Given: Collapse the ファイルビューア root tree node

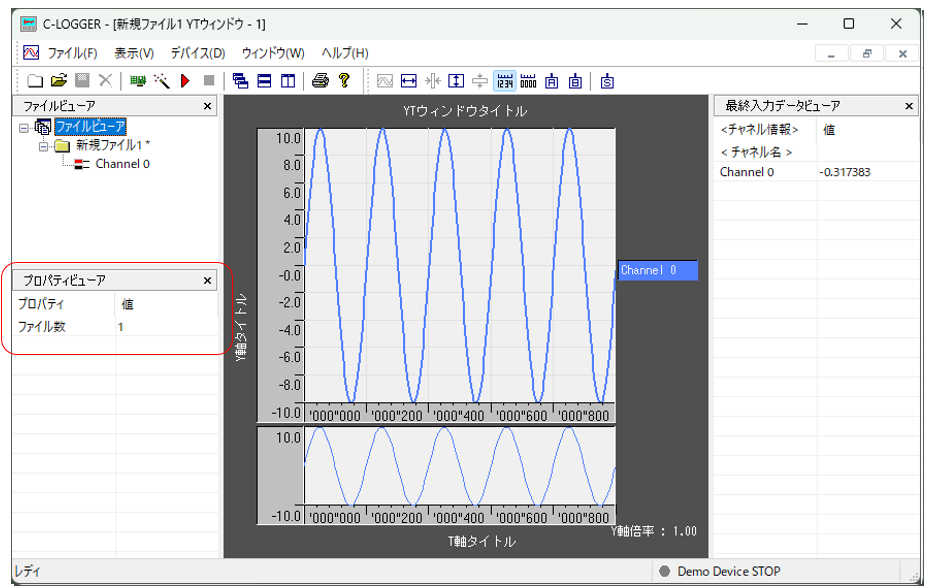Looking at the screenshot, I should (24, 127).
